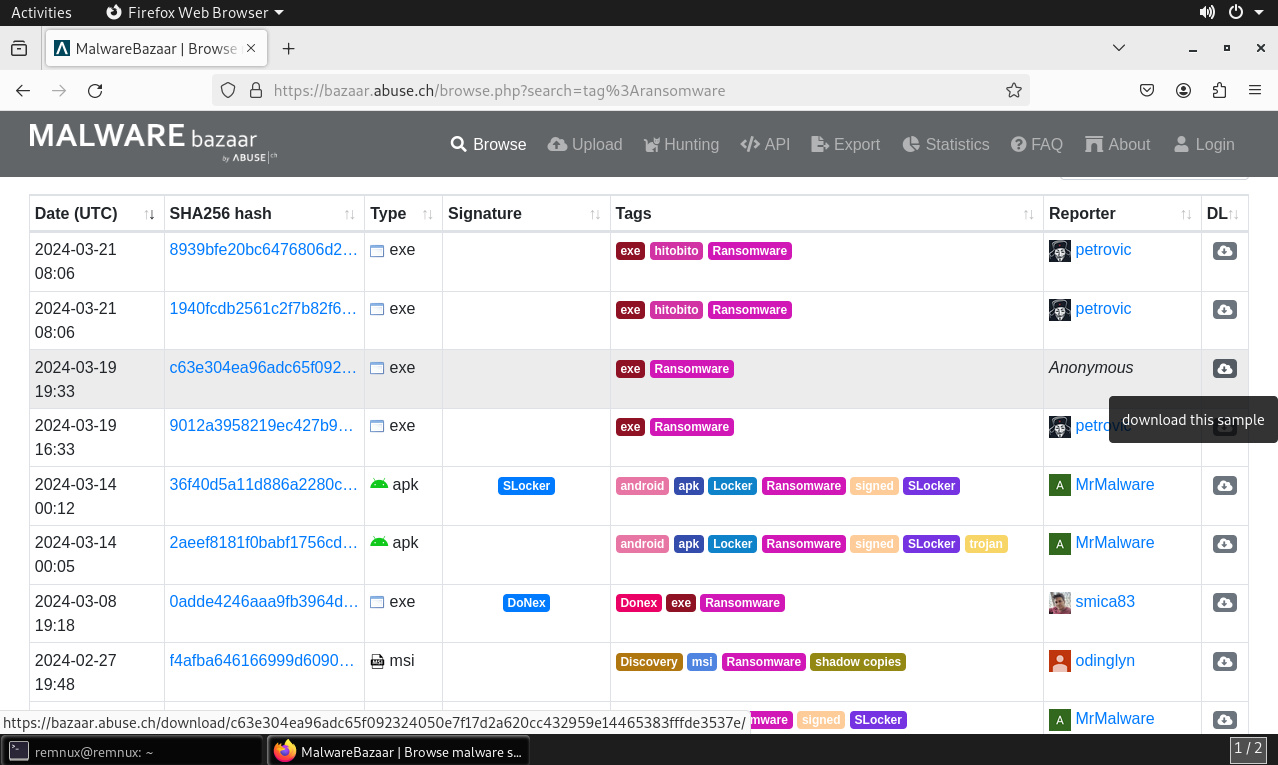This screenshot has width=1278, height=765.
Task: Download the DoNex ransomware sample
Action: (1224, 602)
